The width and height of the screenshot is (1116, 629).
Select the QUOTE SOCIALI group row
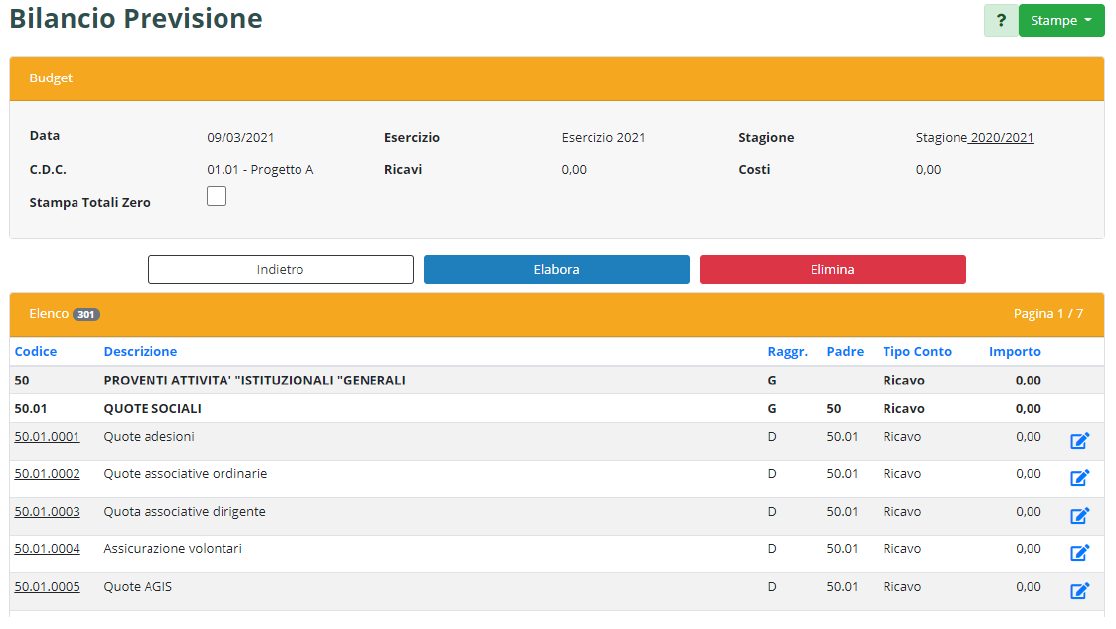[x=152, y=409]
